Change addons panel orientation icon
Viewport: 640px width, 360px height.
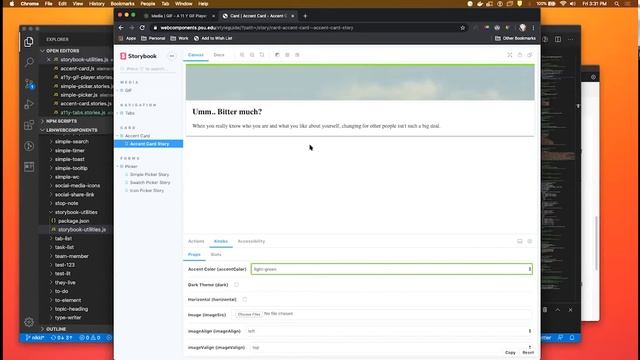pos(520,241)
